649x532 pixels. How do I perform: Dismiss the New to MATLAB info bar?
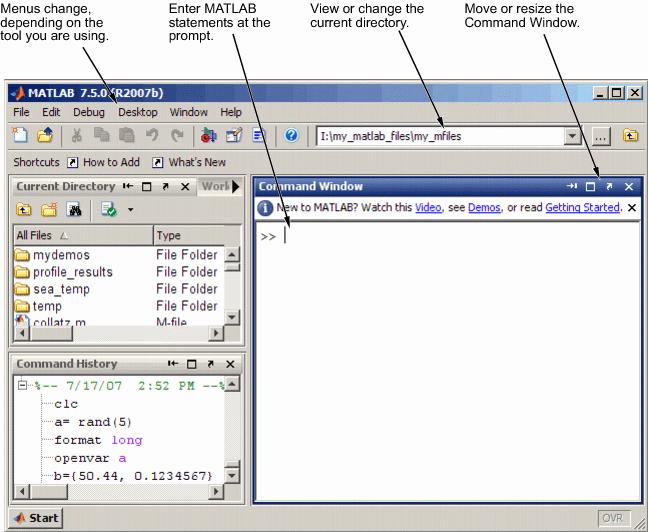pyautogui.click(x=632, y=207)
